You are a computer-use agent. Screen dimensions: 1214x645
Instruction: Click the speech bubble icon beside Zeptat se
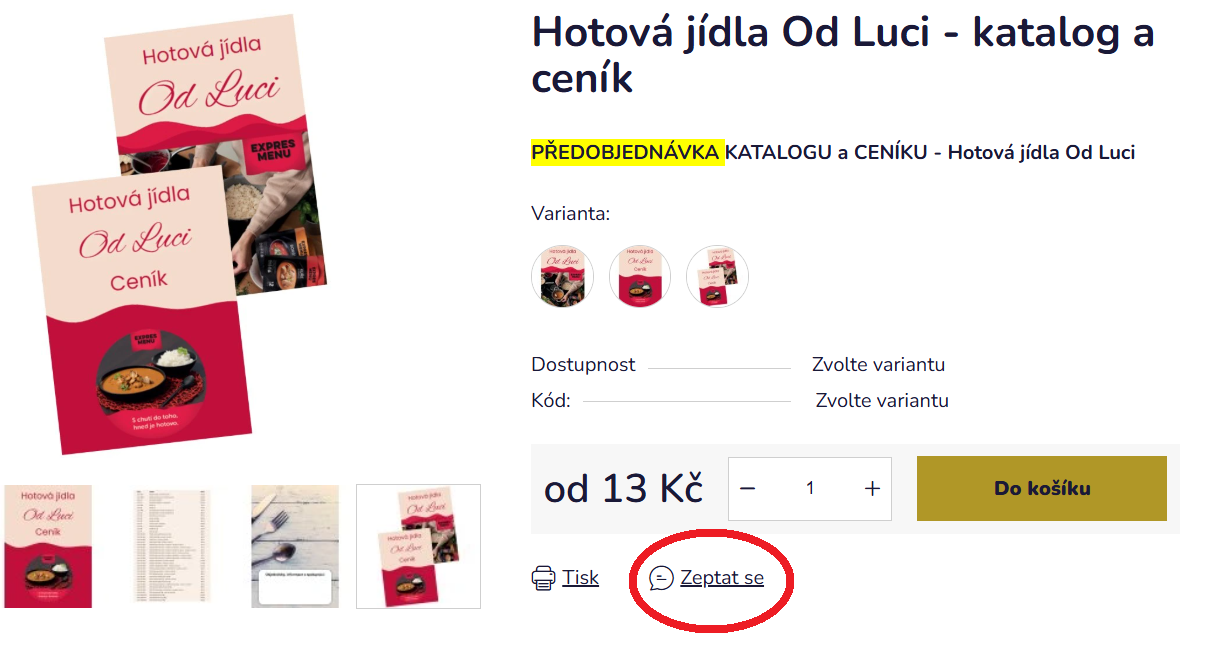coord(661,578)
